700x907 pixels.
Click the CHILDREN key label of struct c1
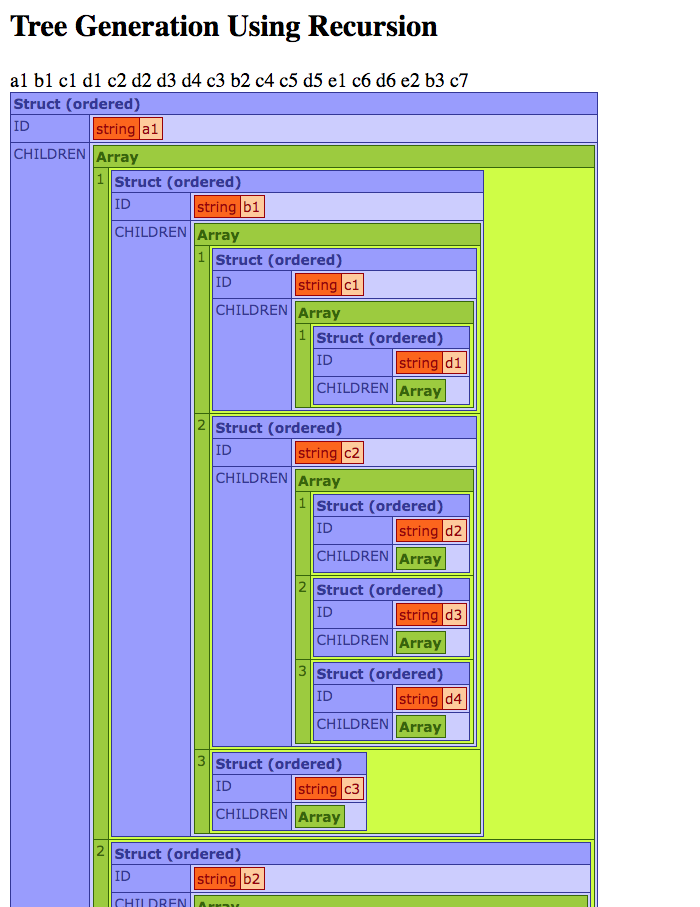coord(252,311)
